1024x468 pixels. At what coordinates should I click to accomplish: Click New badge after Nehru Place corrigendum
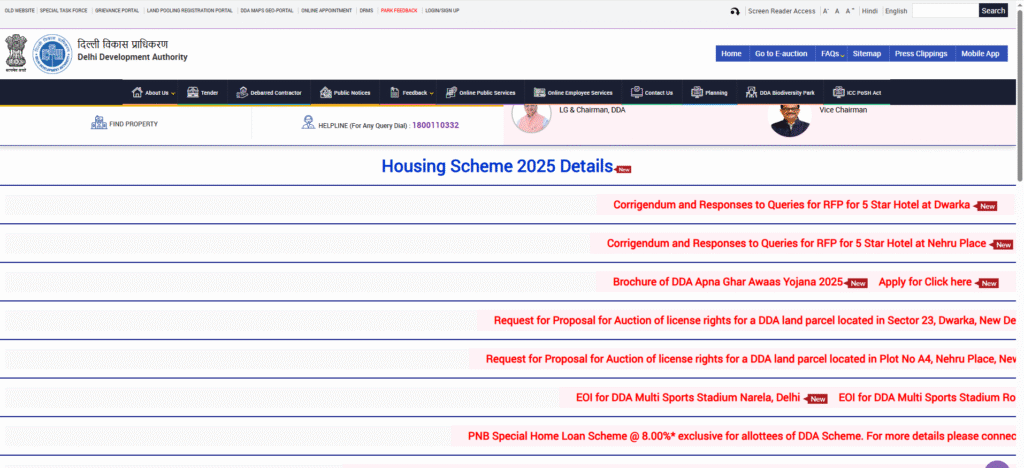(1002, 245)
